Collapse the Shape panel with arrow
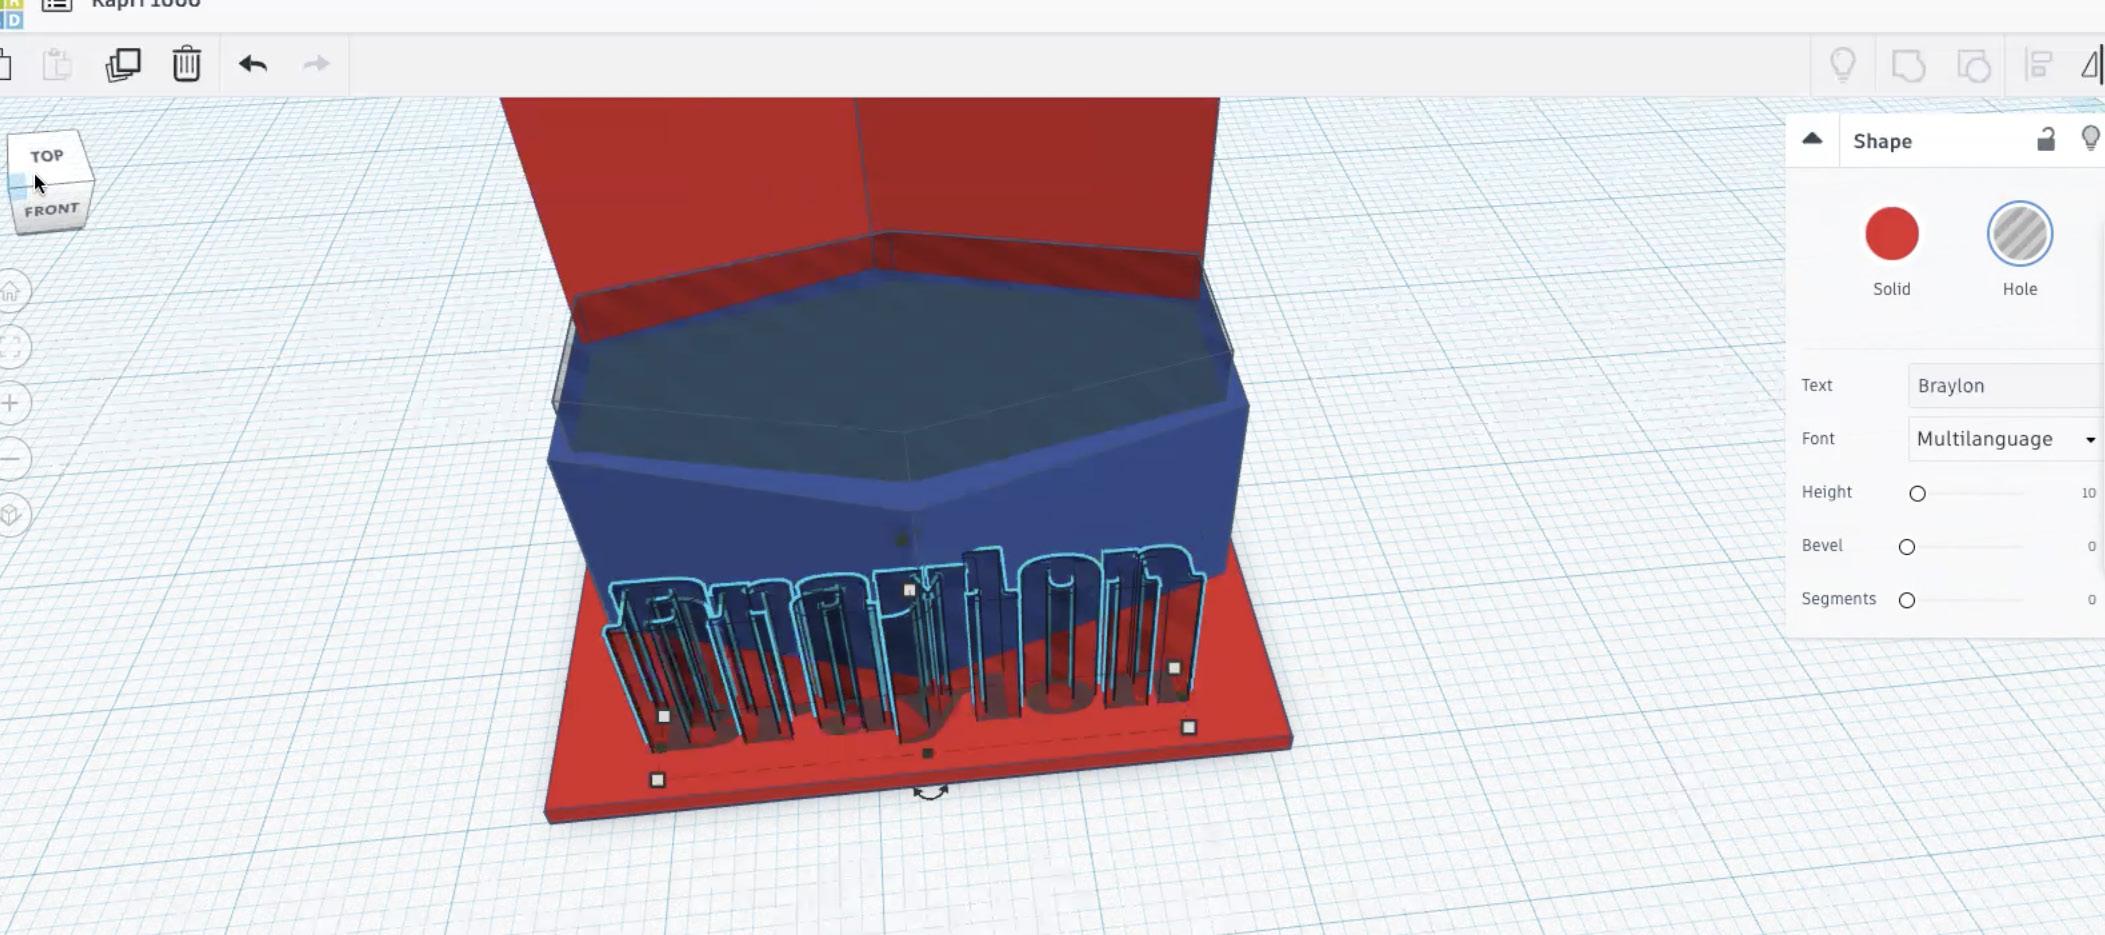The width and height of the screenshot is (2105, 935). [1812, 139]
